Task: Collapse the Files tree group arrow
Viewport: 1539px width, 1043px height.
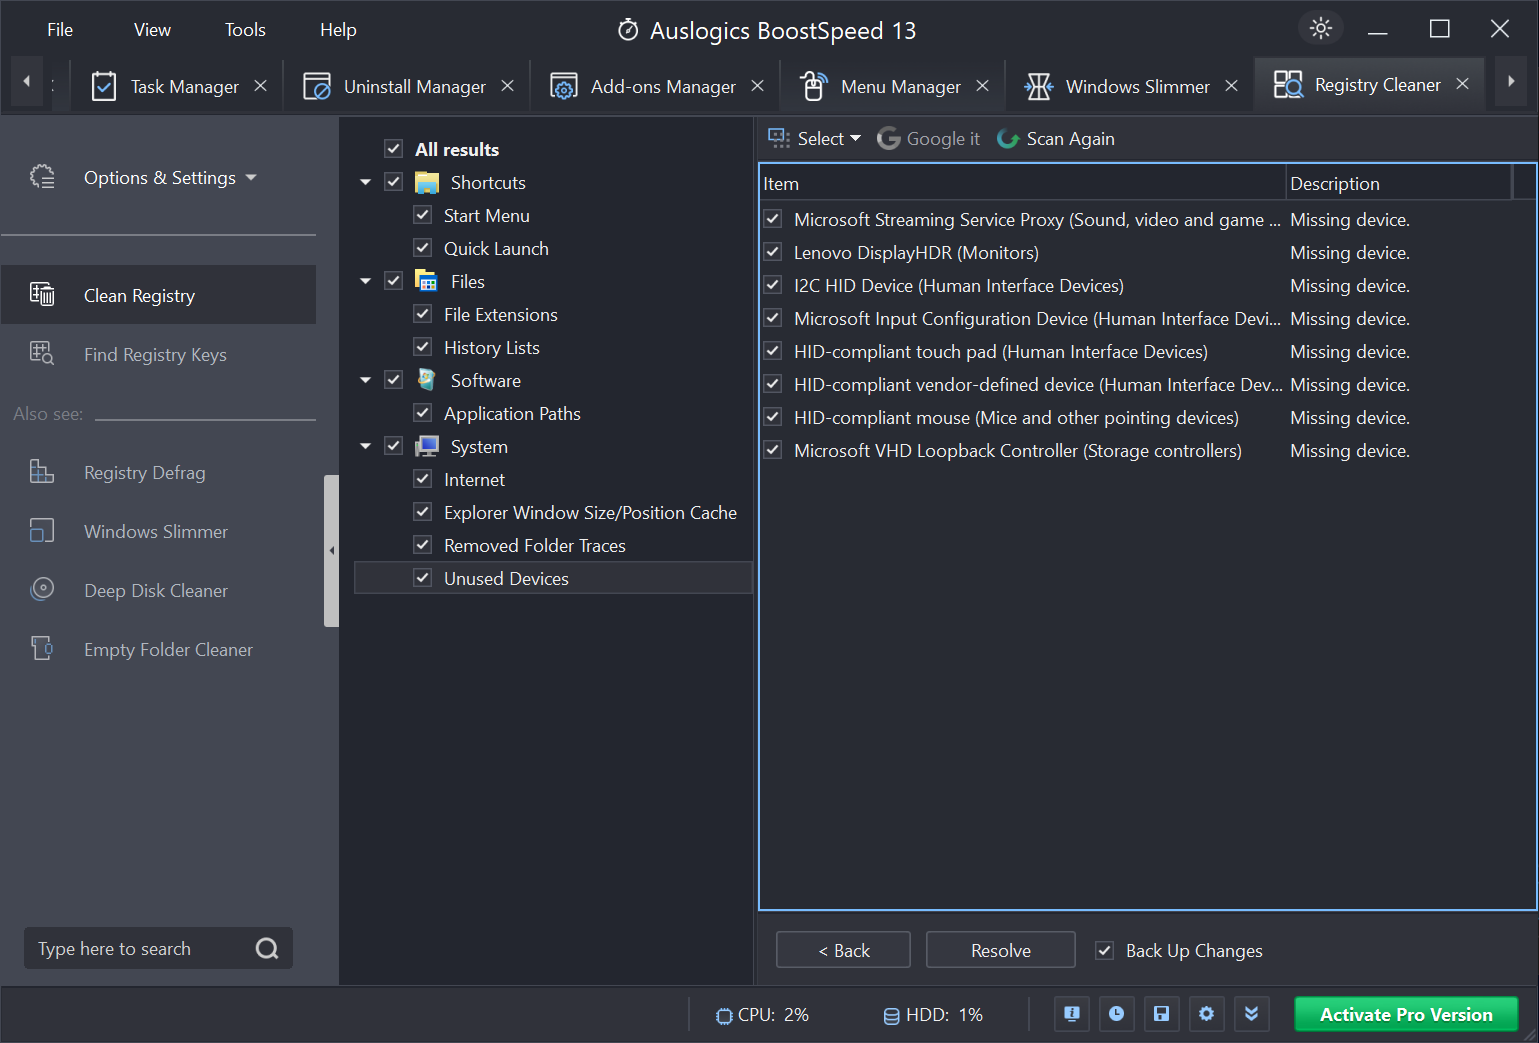Action: [366, 281]
